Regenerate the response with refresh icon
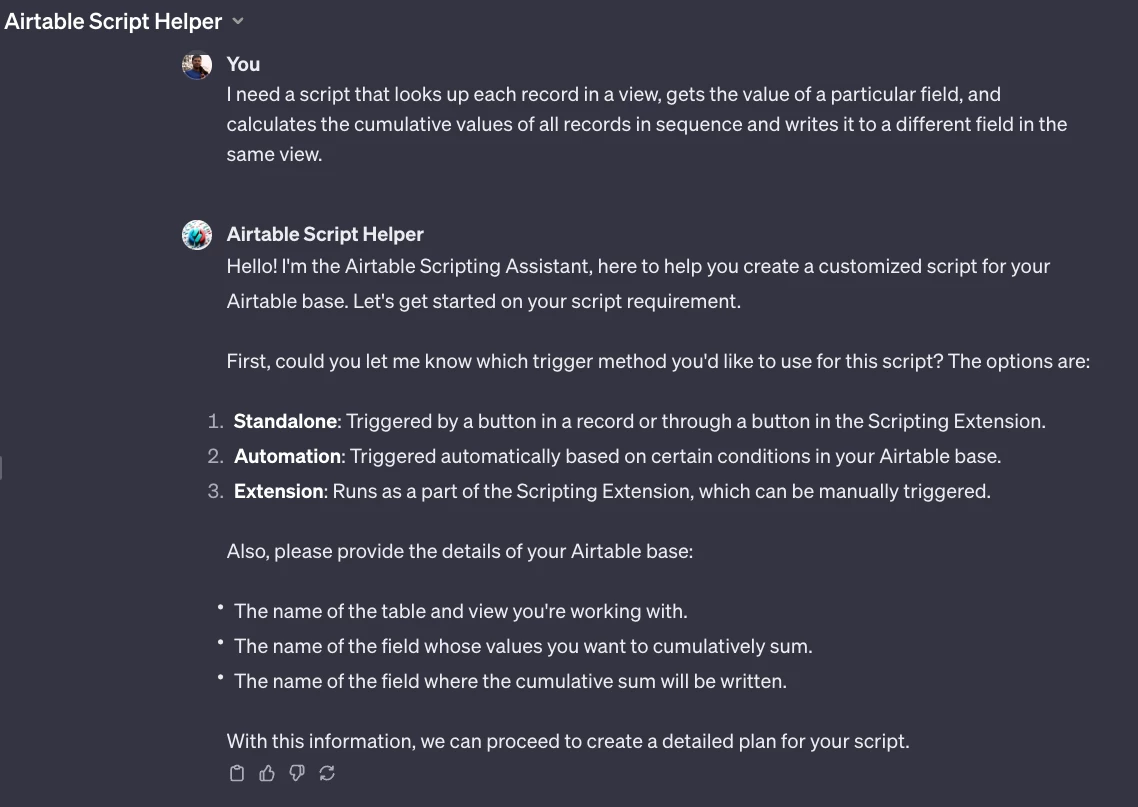The width and height of the screenshot is (1138, 807). tap(327, 774)
